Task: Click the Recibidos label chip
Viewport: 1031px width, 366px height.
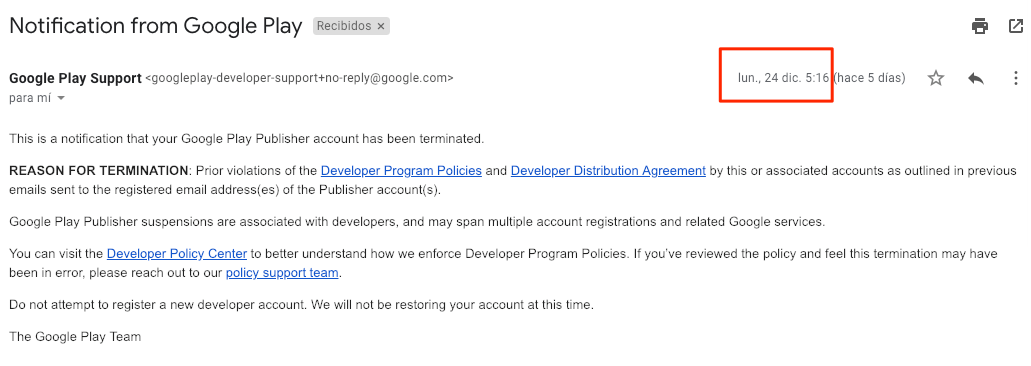Action: coord(345,26)
